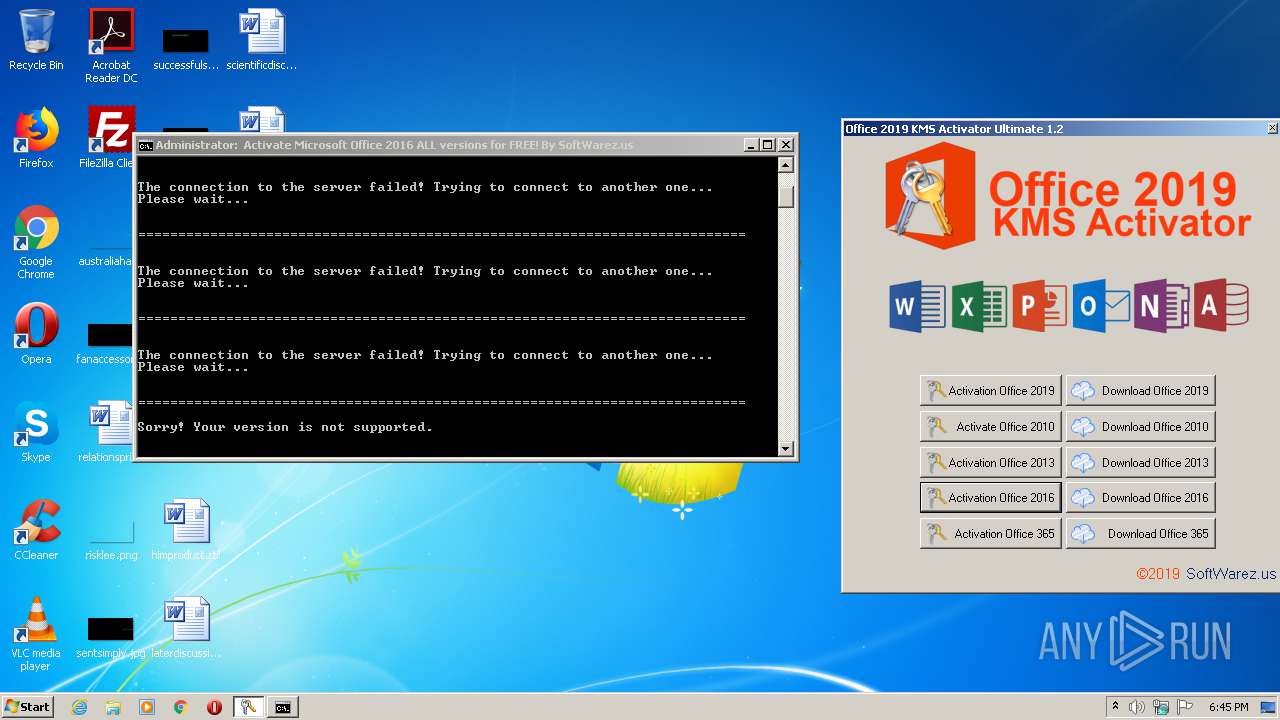Click the 6:45 PM clock
Screen dimensions: 1280x720
(x=1229, y=707)
